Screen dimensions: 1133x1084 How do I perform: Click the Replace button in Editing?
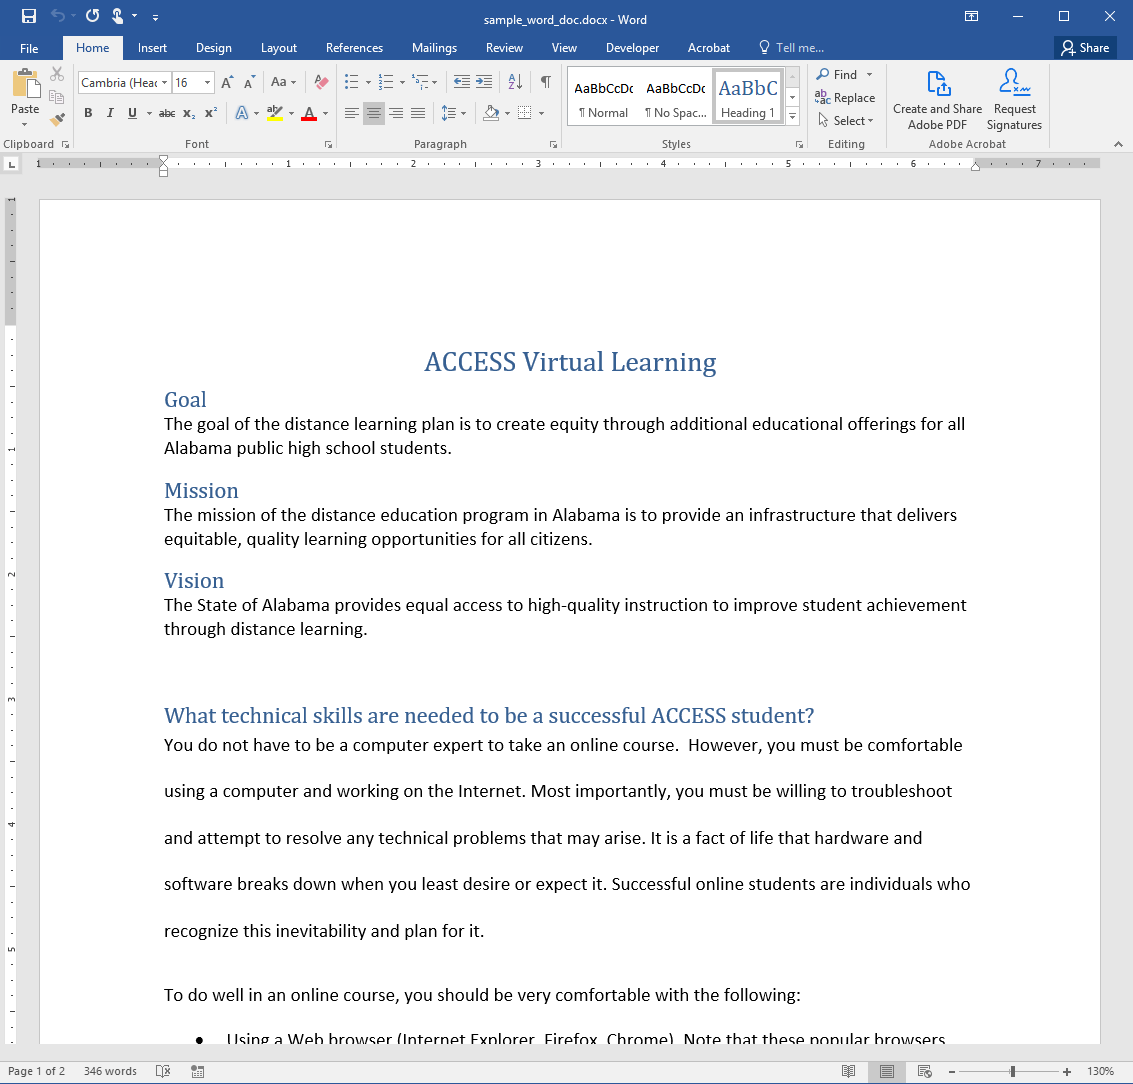pos(845,98)
